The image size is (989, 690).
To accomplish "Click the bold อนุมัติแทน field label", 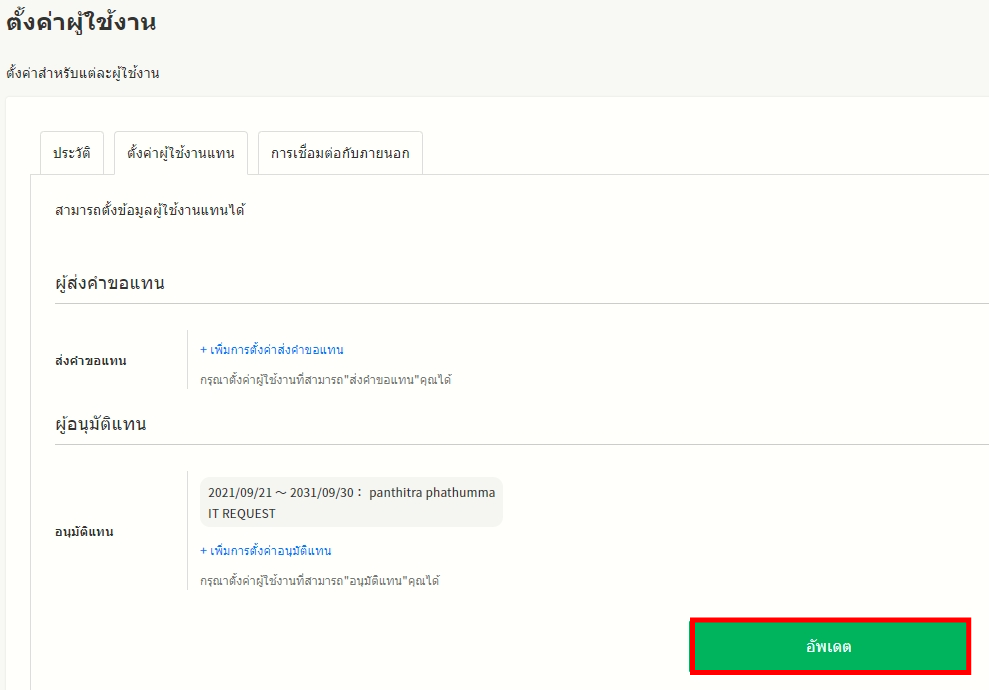I will [84, 532].
